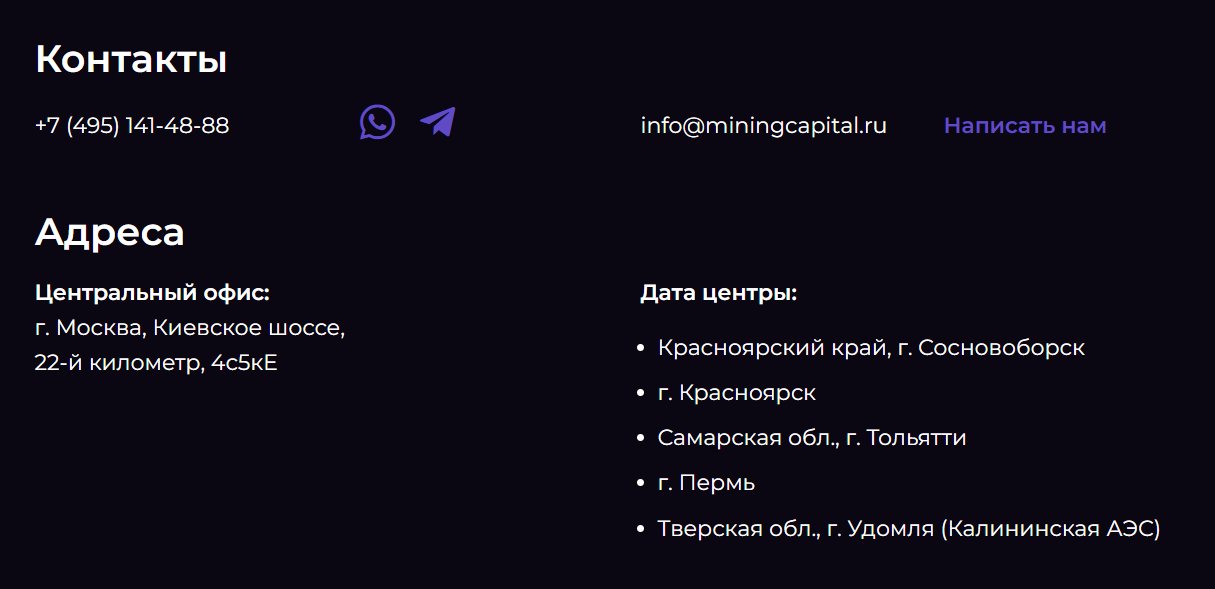Call the +7 (495) 141-48-88 phone number
Image resolution: width=1215 pixels, height=589 pixels.
132,126
